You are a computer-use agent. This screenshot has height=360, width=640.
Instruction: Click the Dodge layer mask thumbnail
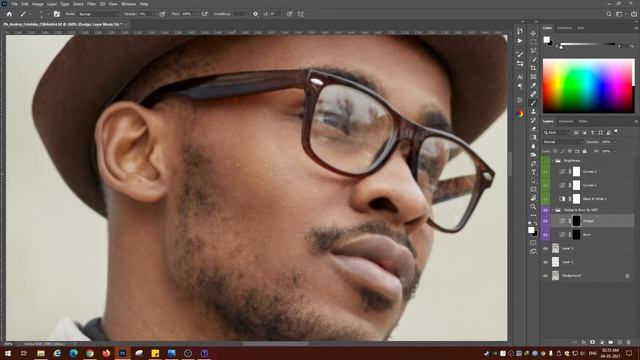point(576,221)
